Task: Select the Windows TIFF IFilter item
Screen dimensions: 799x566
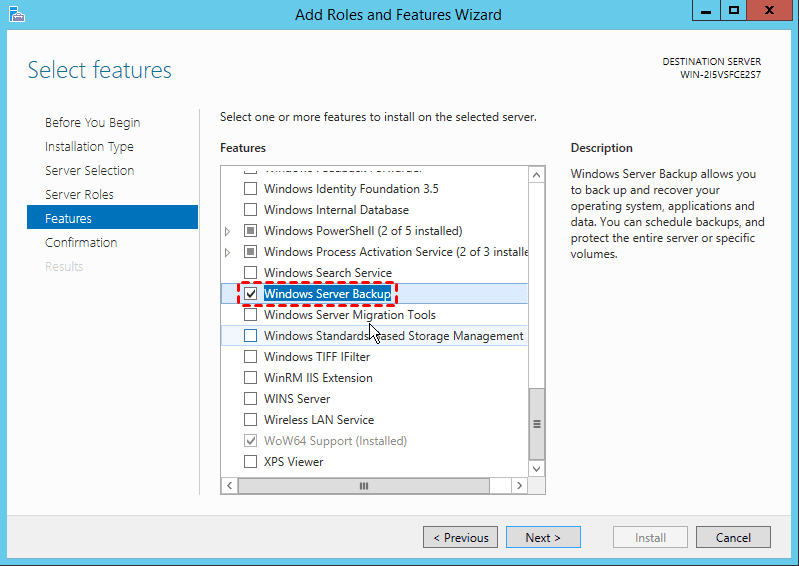Action: point(317,357)
